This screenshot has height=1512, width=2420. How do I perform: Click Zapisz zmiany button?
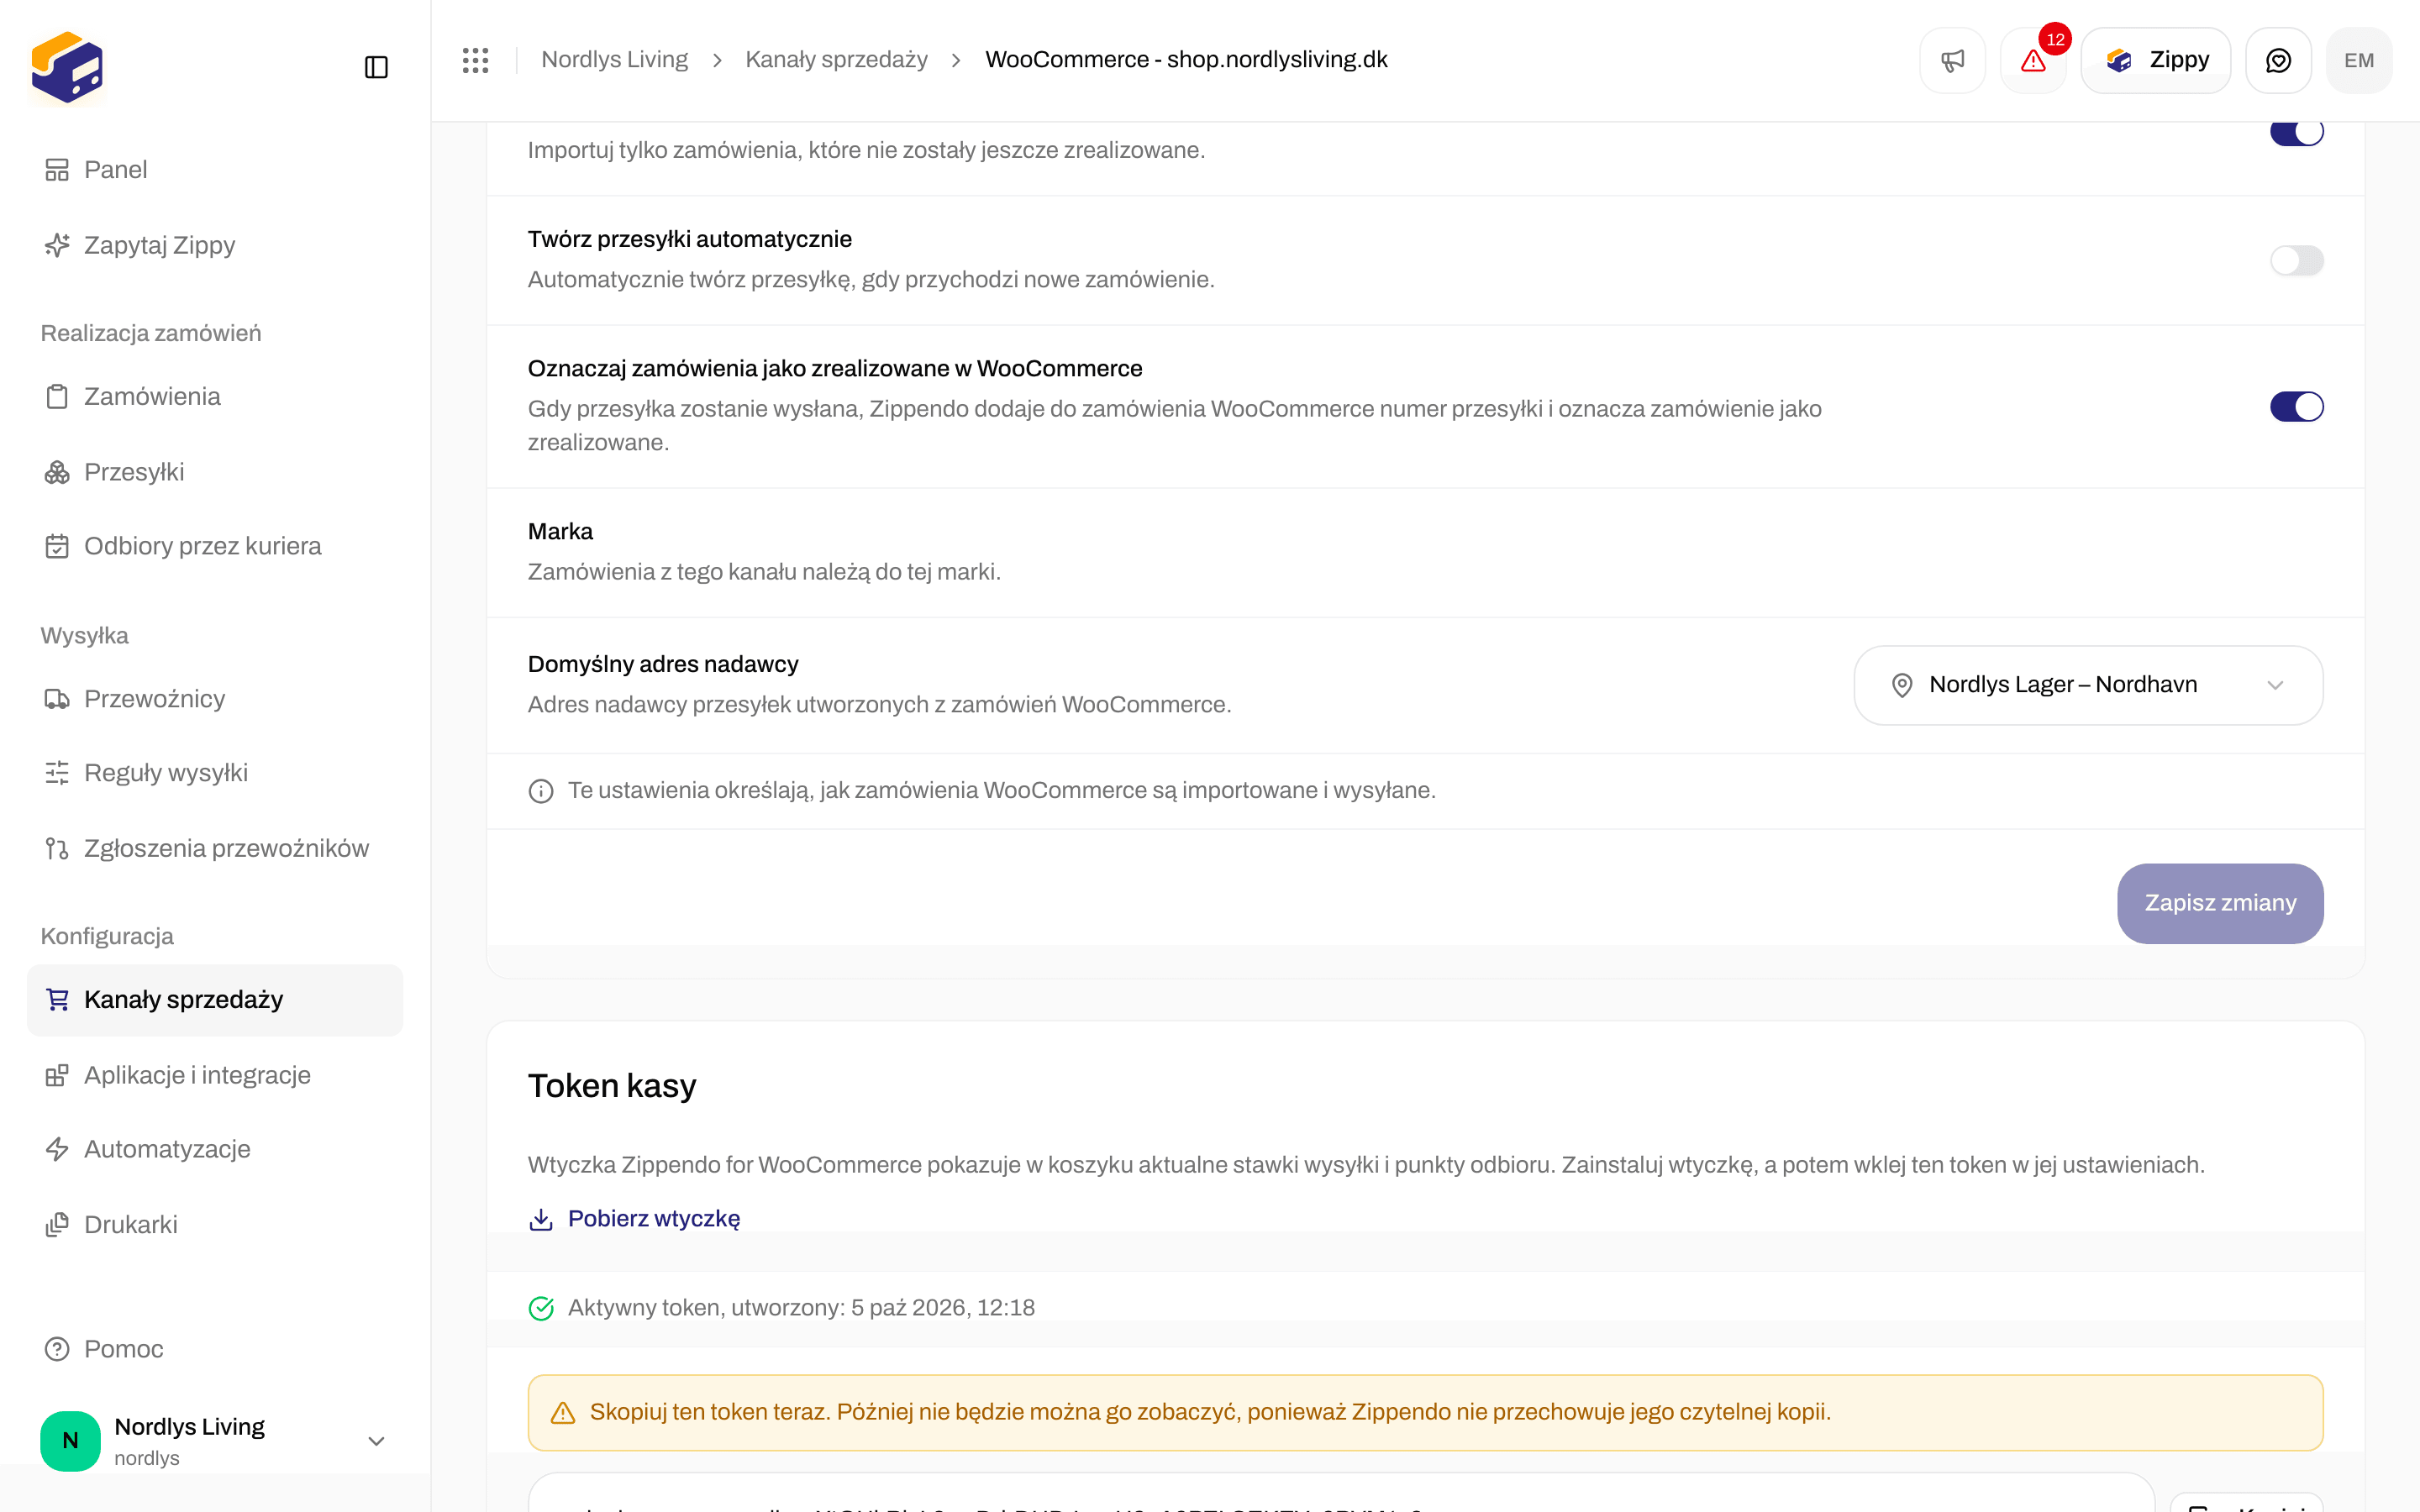(x=2220, y=903)
